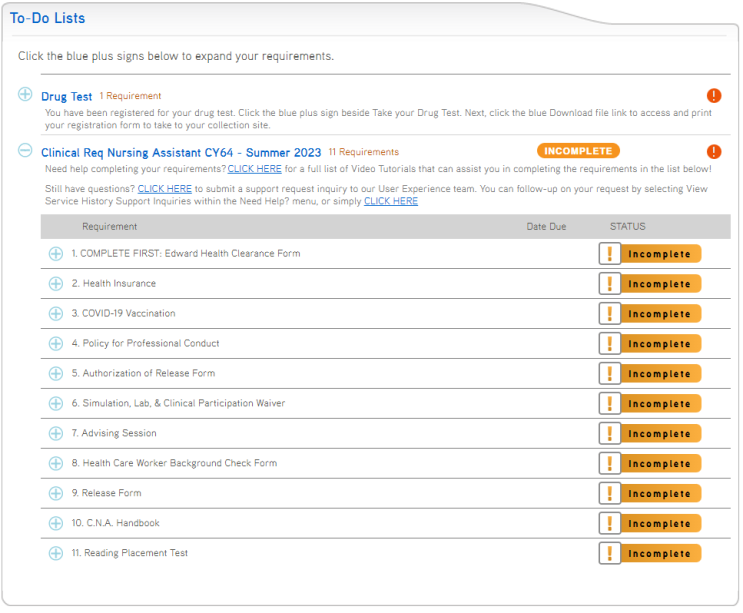This screenshot has height=613, width=743.
Task: Click exclamation icon in Simulation, Lab waiver row
Action: click(x=610, y=404)
